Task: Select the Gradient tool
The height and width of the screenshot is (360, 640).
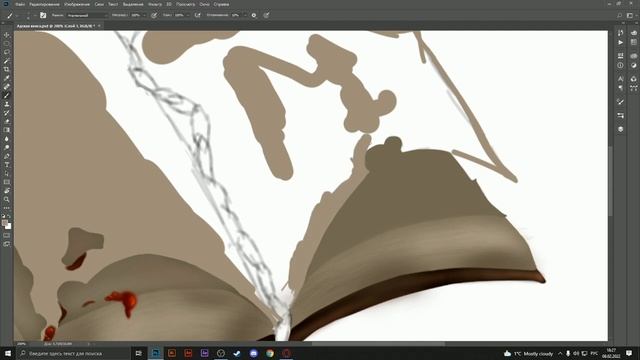Action: pos(7,130)
